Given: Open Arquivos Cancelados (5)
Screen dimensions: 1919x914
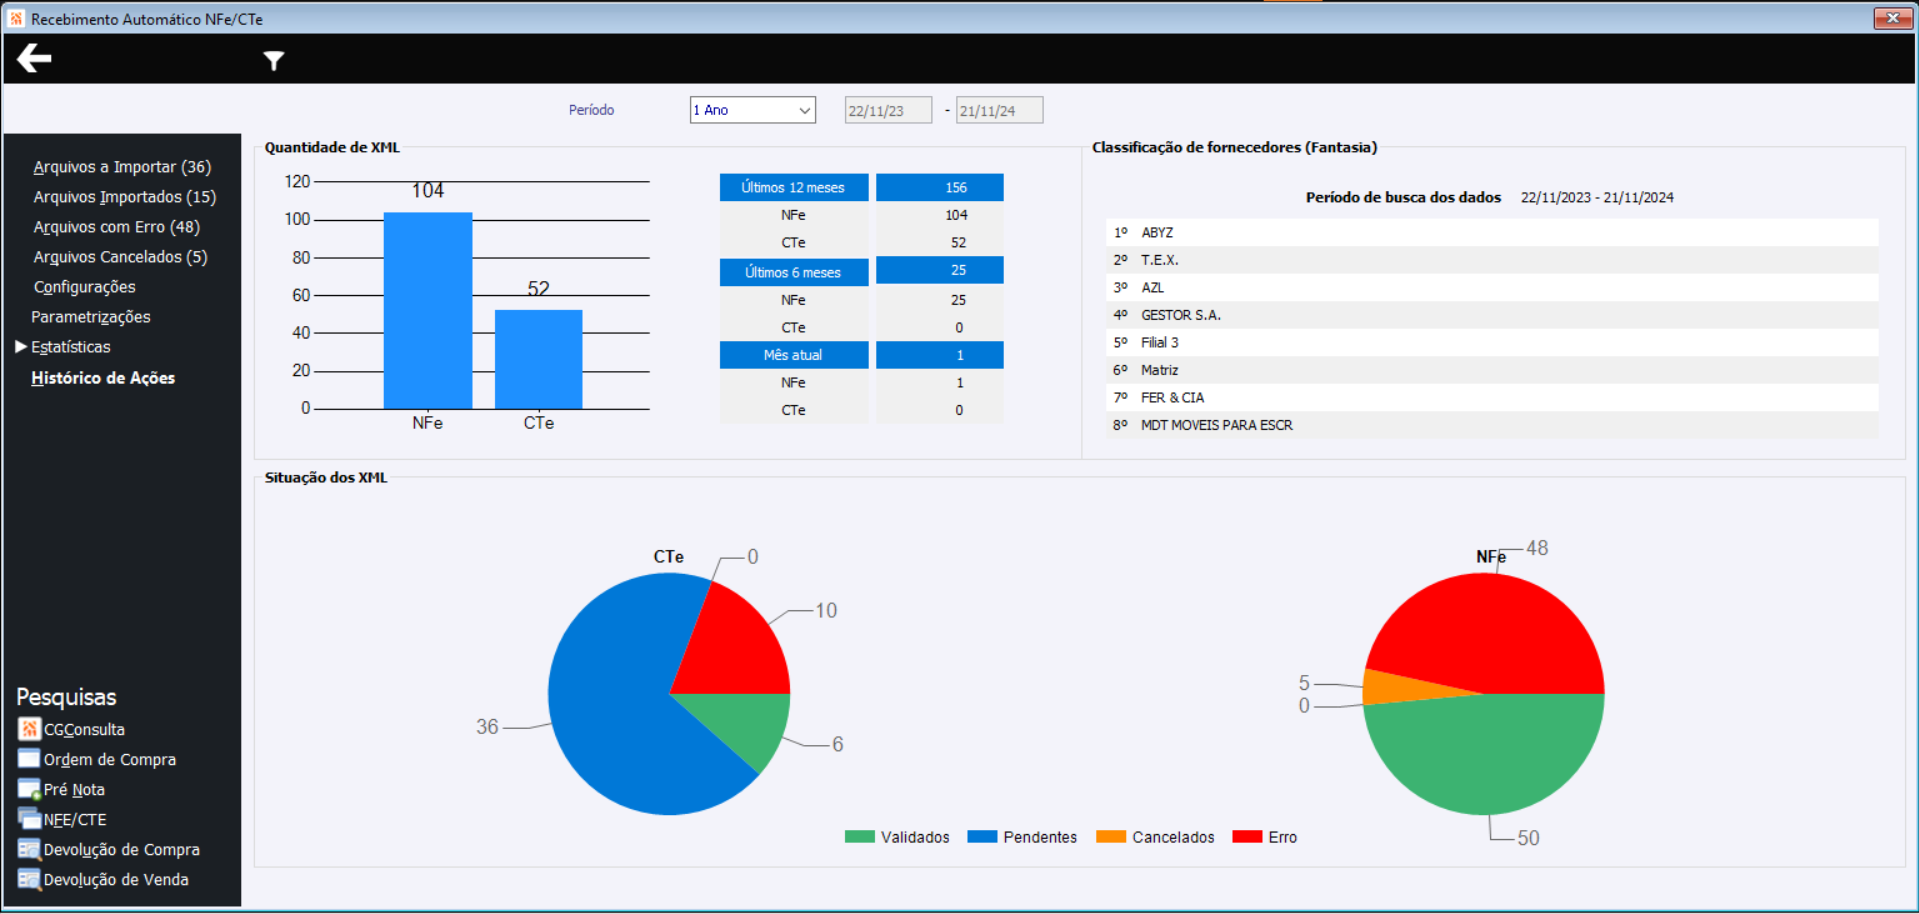Looking at the screenshot, I should [x=121, y=257].
